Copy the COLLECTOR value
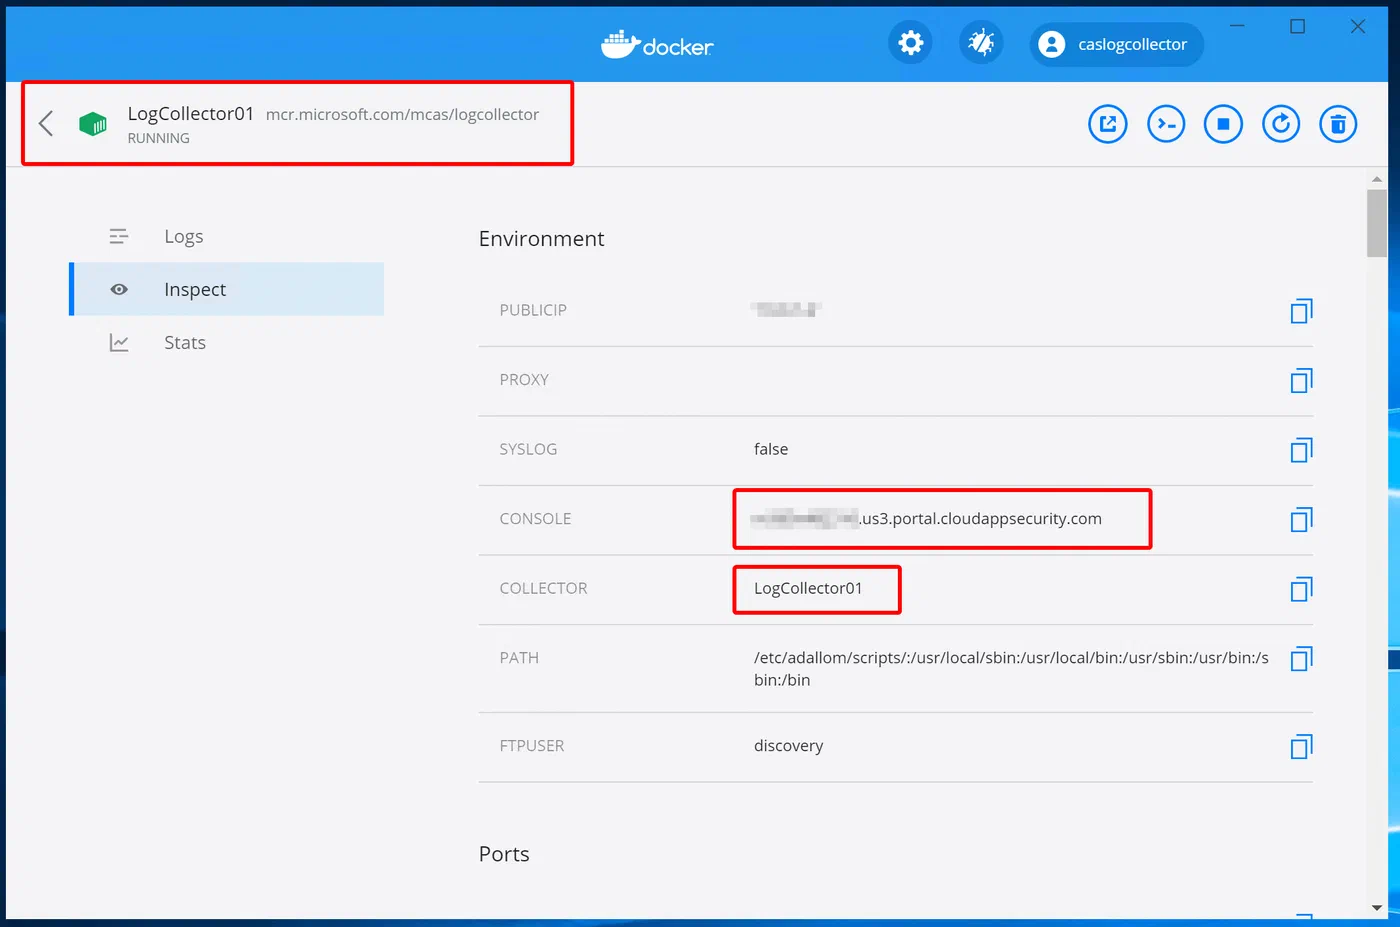Screen dimensions: 1400x927 [1301, 589]
